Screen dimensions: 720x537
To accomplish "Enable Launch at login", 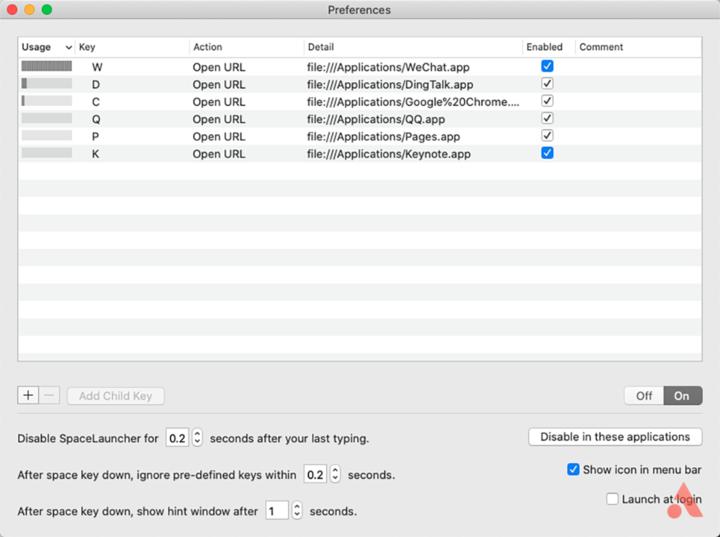I will (613, 499).
